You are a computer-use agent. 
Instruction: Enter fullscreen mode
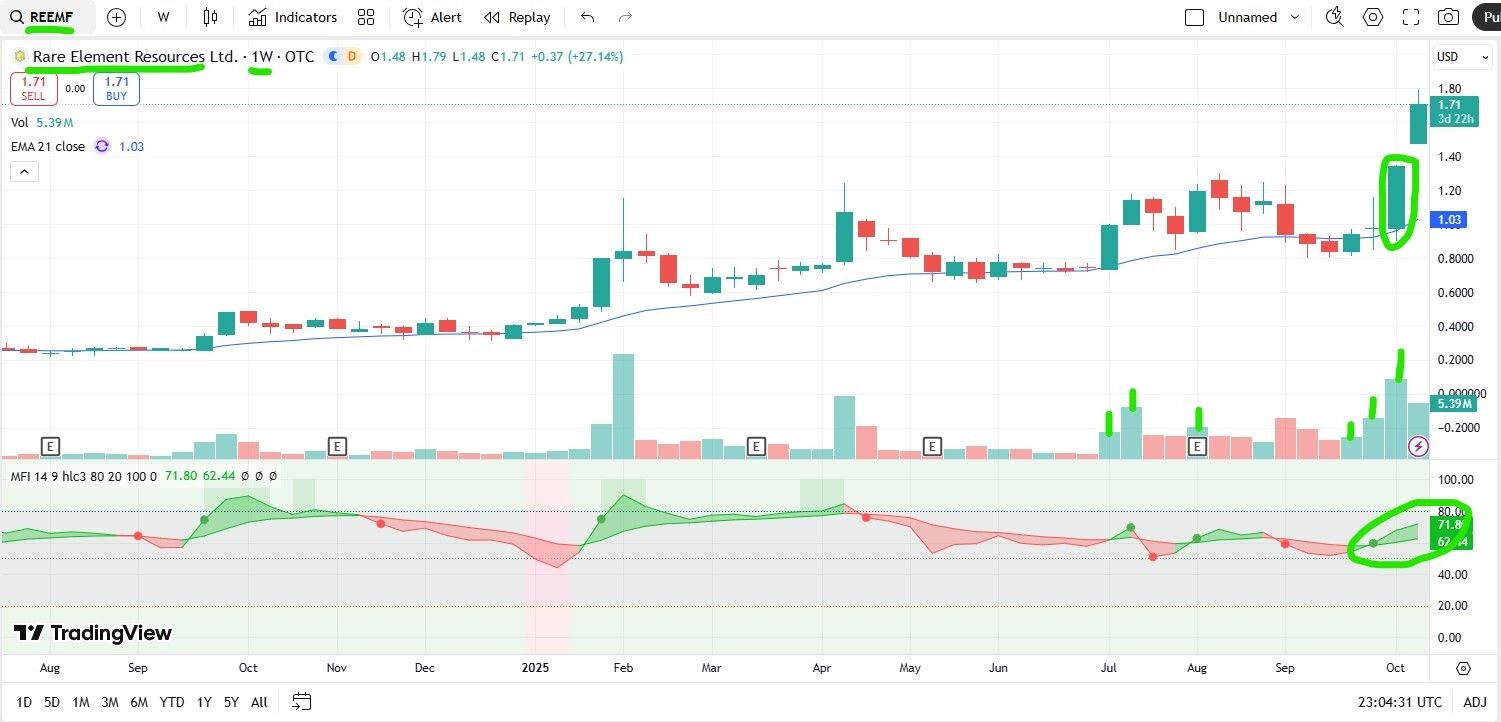point(1411,17)
